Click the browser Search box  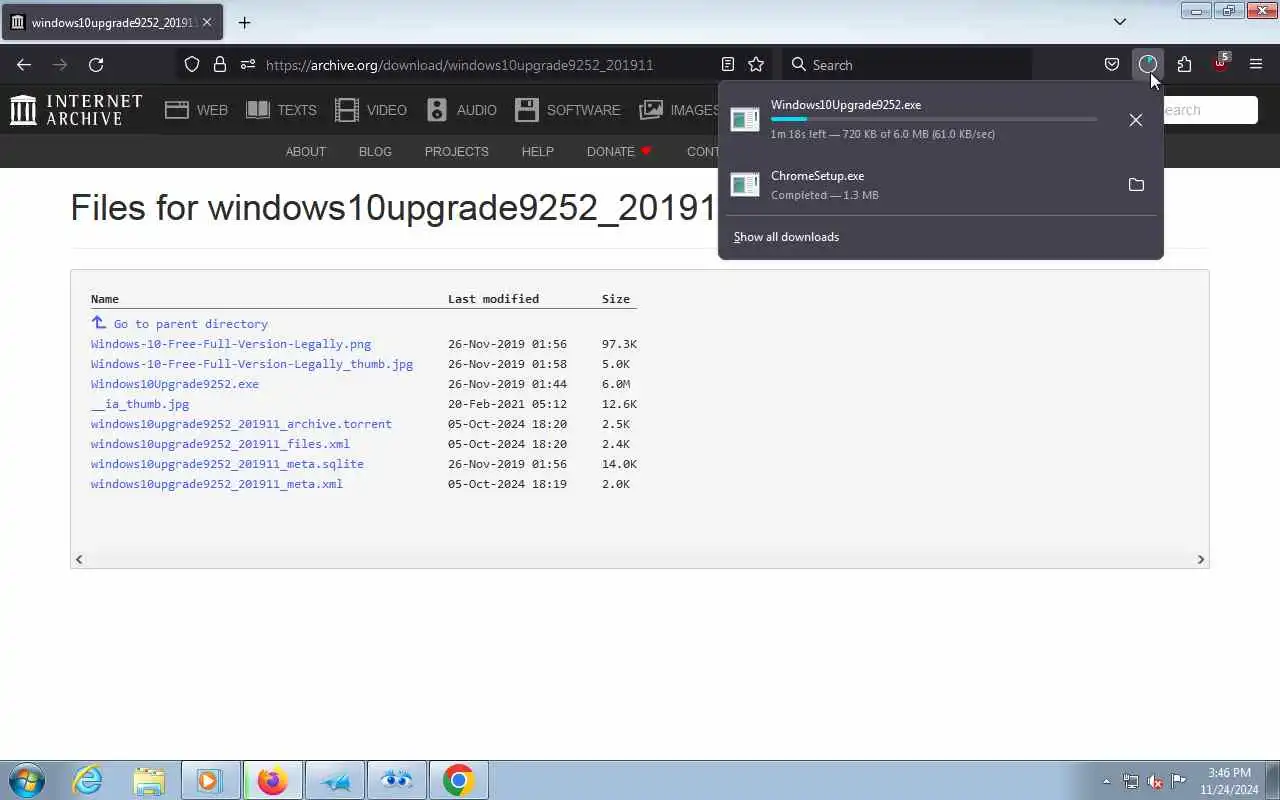[906, 64]
